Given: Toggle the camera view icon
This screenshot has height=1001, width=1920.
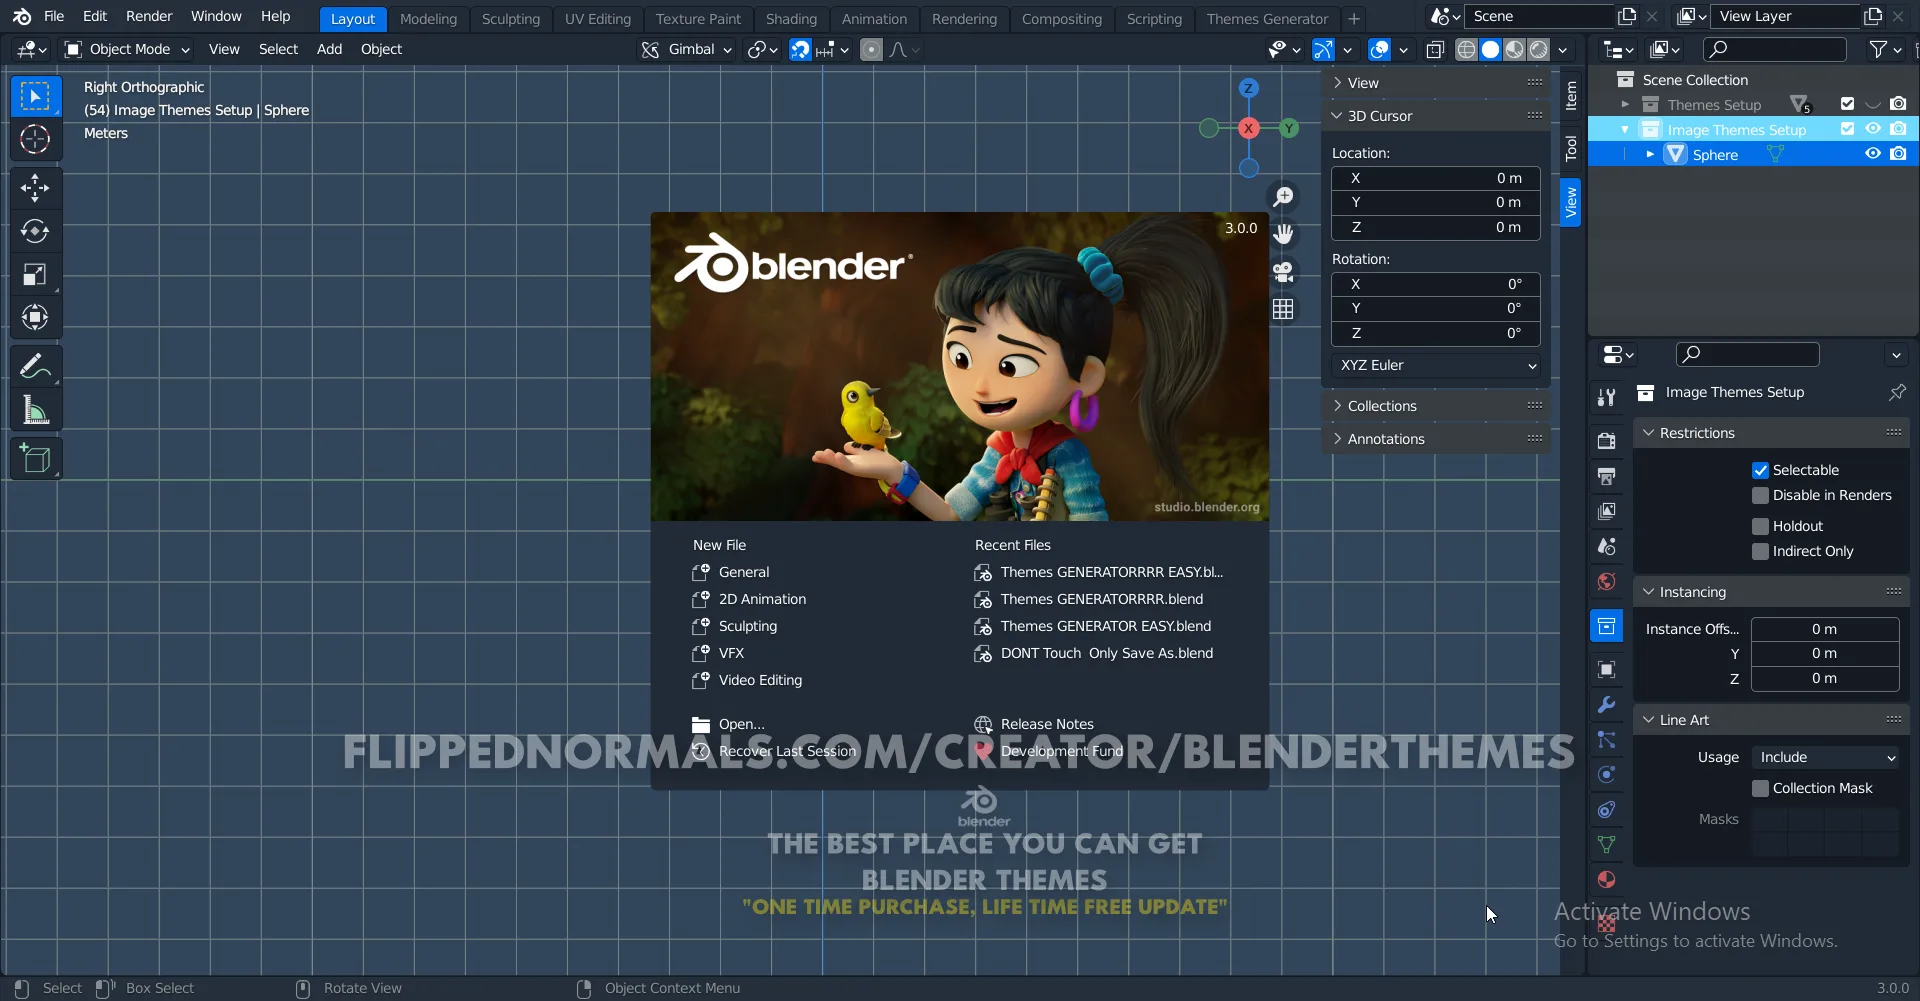Looking at the screenshot, I should (x=1283, y=272).
